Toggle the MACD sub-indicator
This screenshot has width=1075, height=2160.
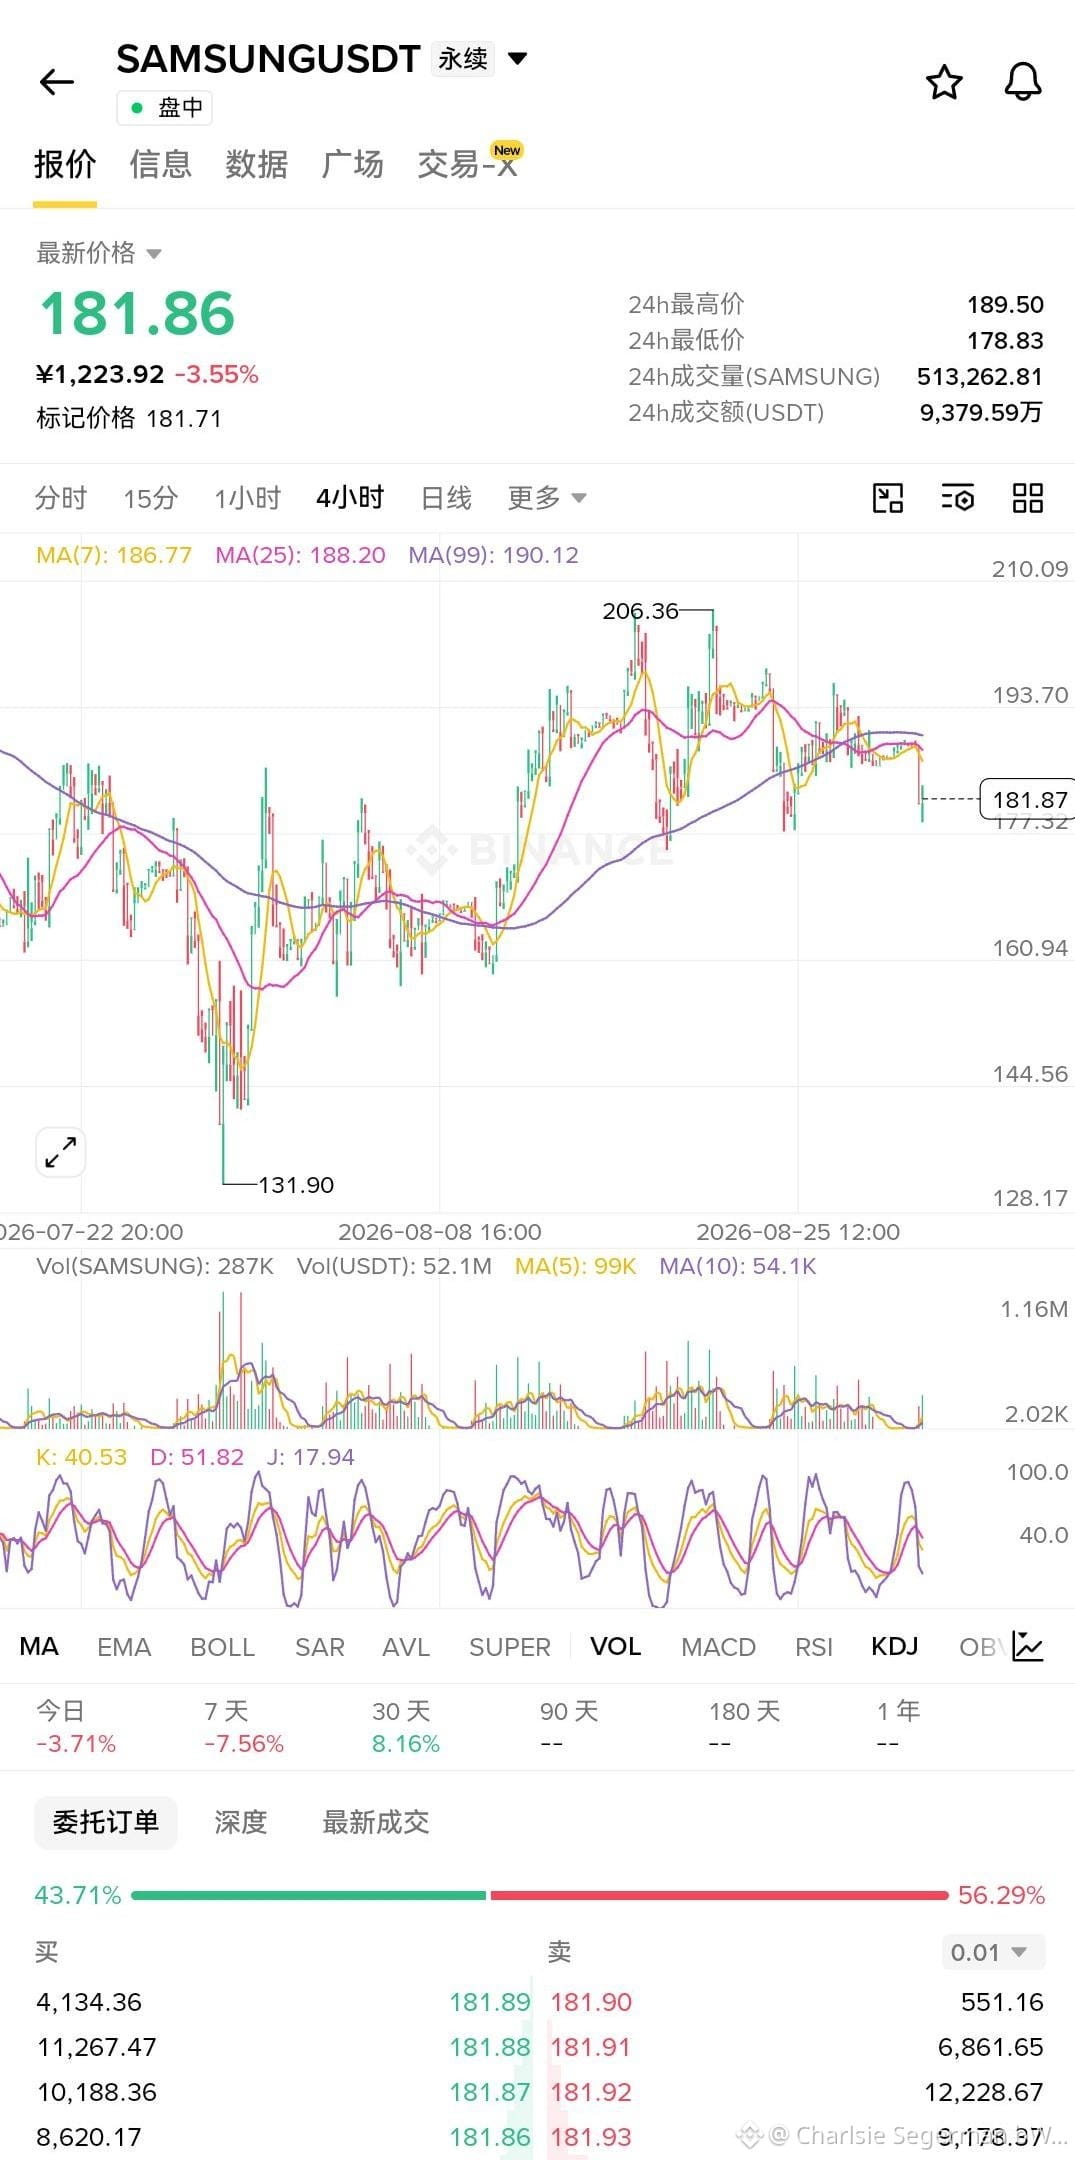718,1646
